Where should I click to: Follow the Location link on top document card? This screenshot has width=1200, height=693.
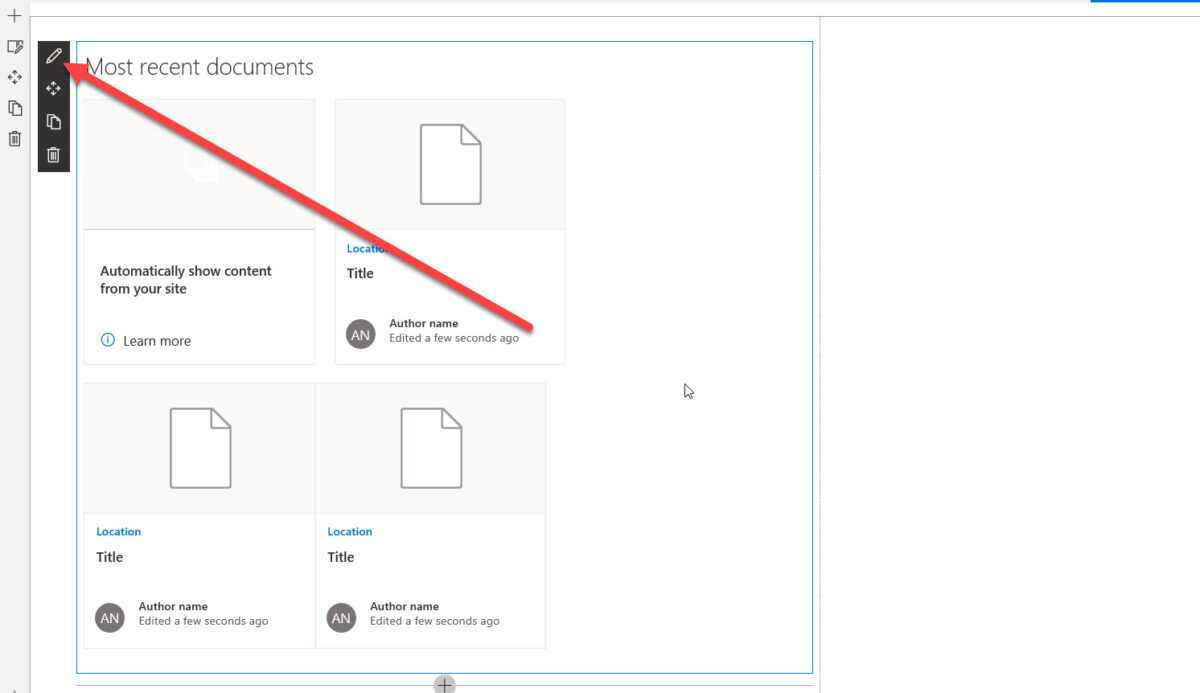point(367,248)
